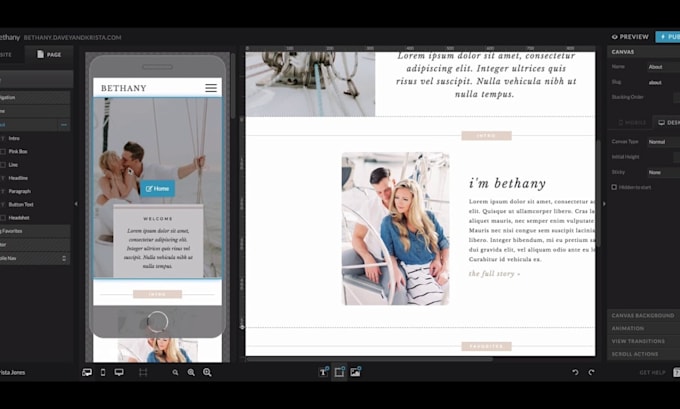Edit the canvas Slug field
The height and width of the screenshot is (409, 680).
pos(664,82)
